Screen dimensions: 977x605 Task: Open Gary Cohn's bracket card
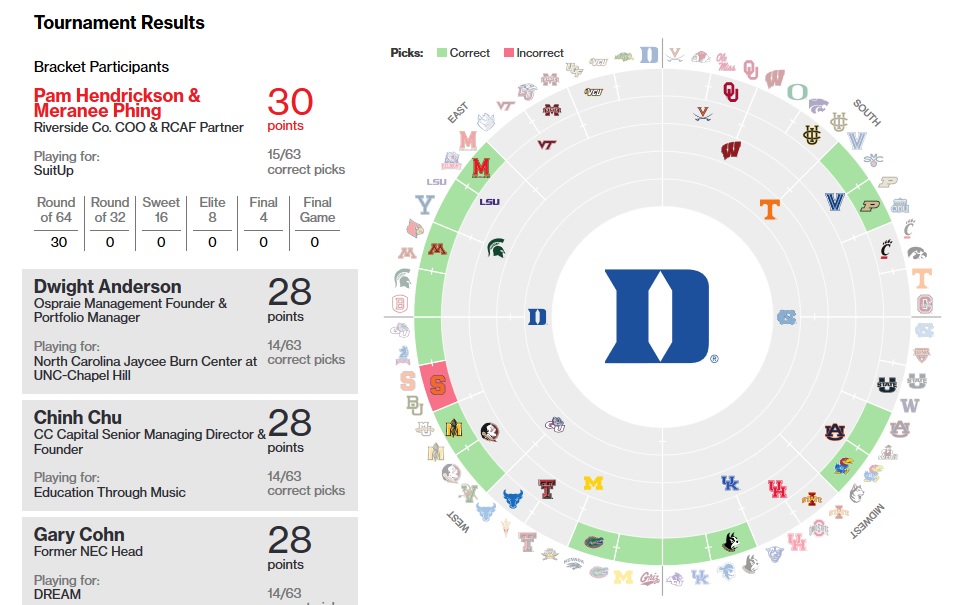[190, 560]
